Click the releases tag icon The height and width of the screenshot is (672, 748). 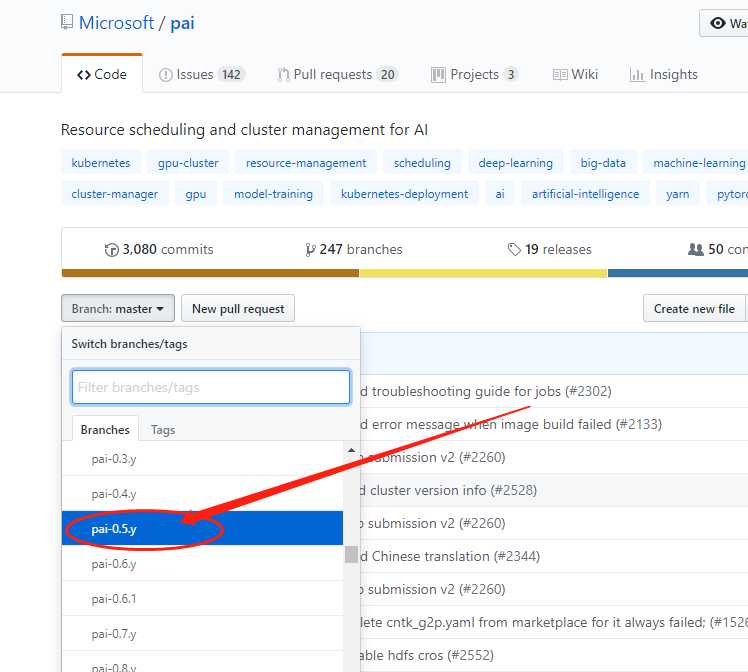point(514,249)
